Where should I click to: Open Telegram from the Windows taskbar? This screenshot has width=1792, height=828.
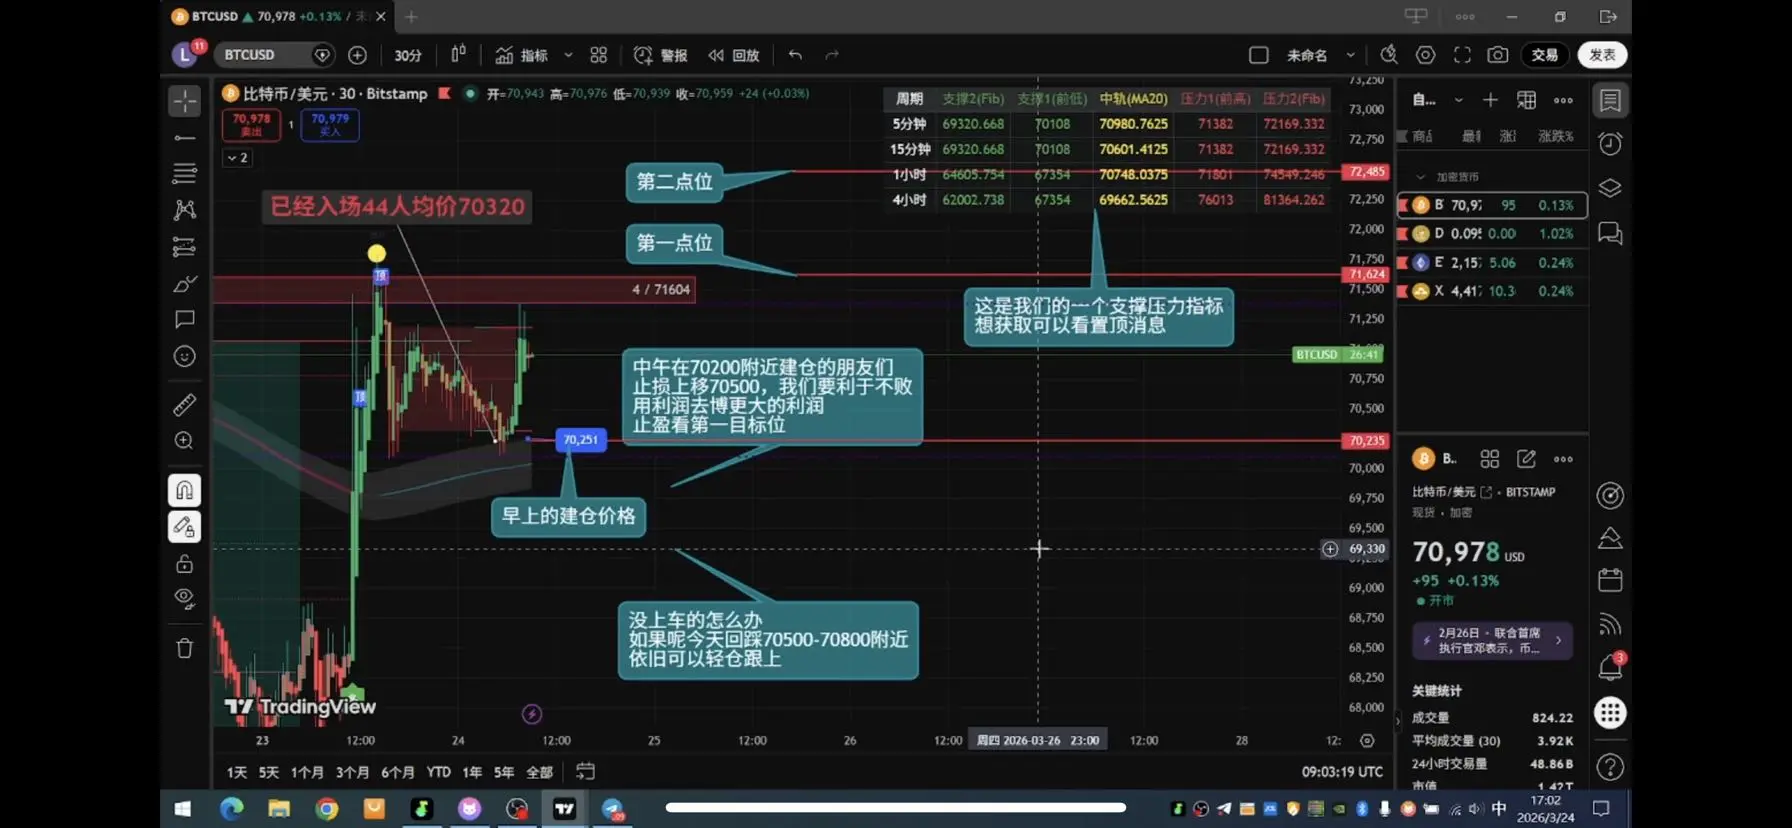tap(612, 809)
